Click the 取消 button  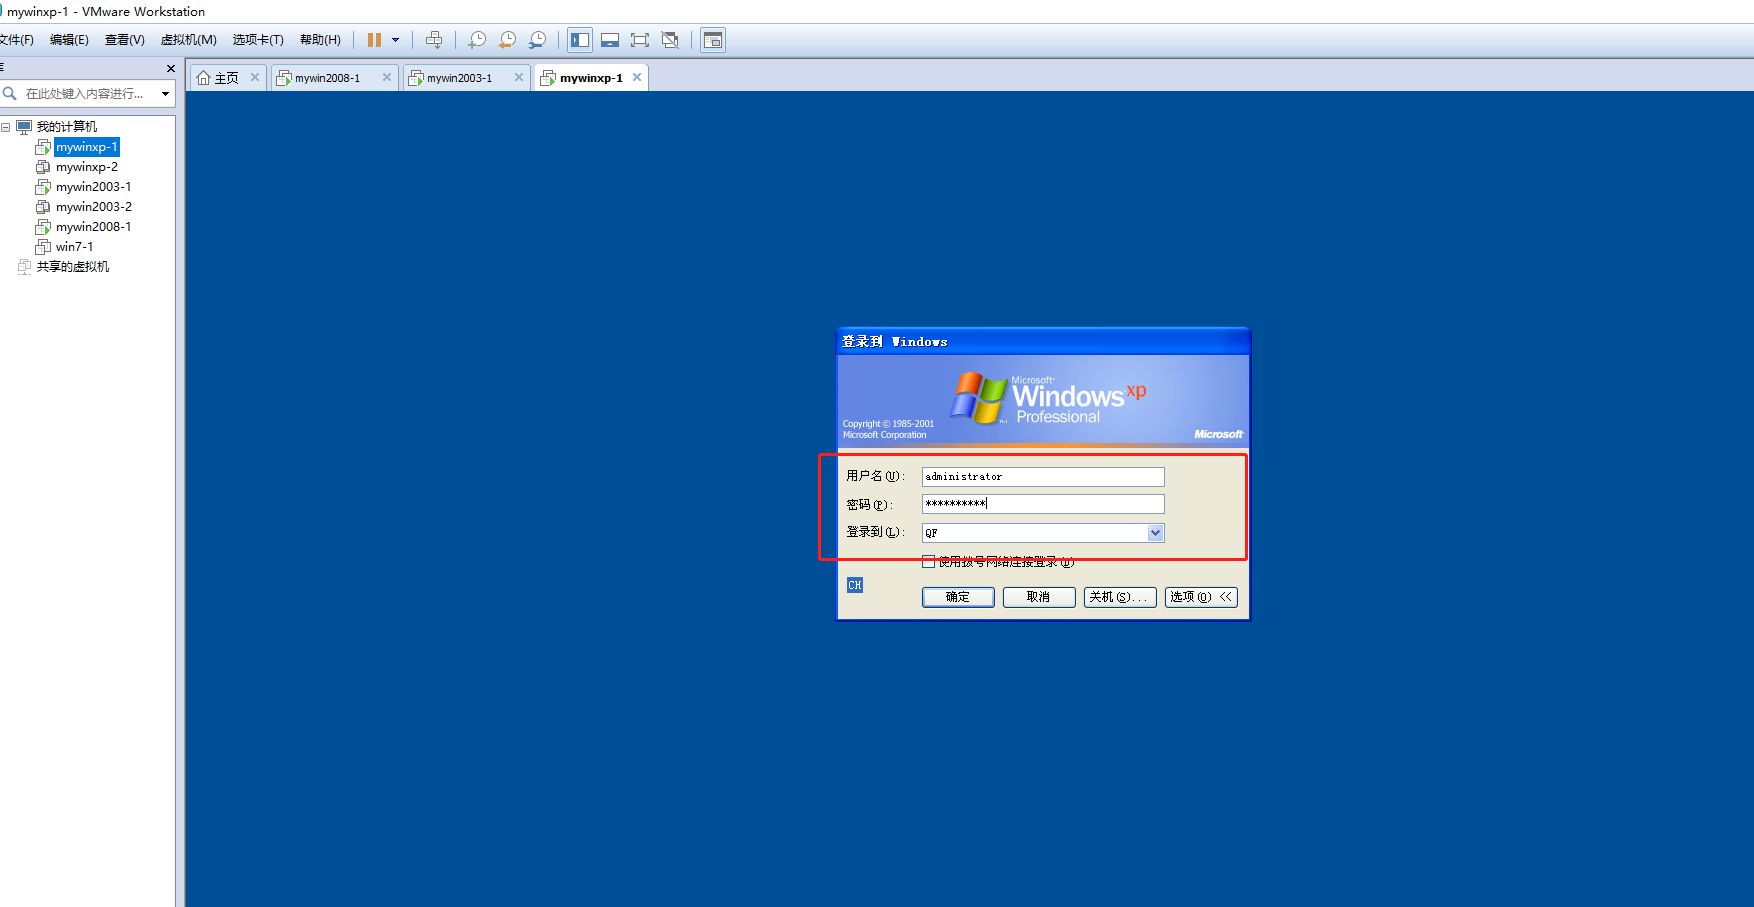1039,597
